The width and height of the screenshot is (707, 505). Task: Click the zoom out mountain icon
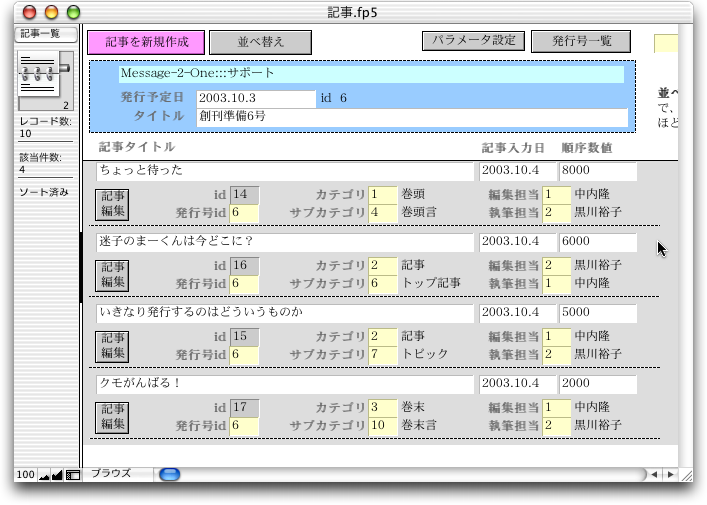click(44, 474)
